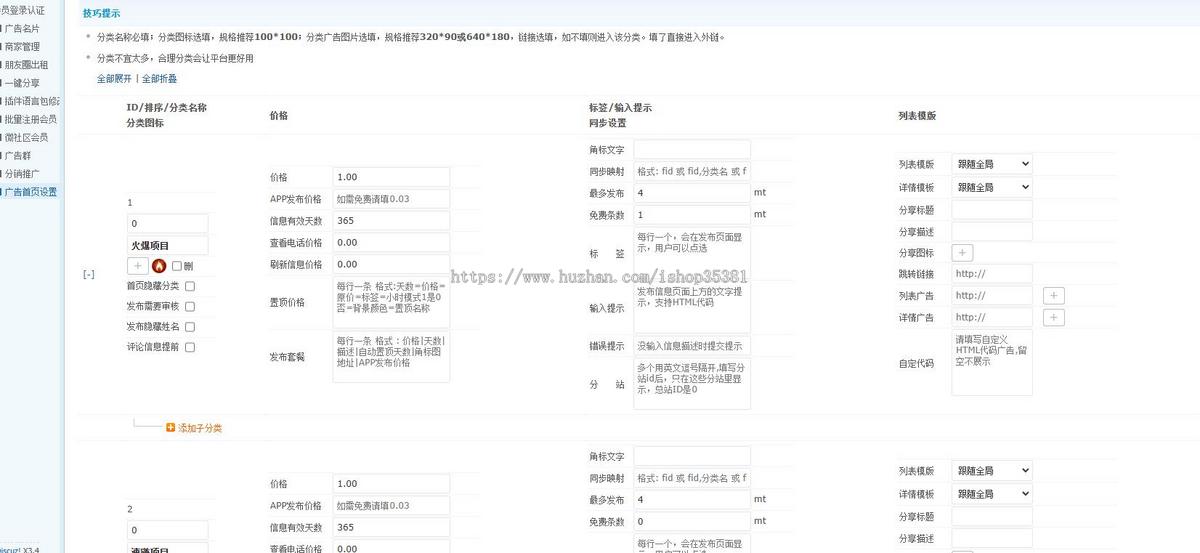Click the plus button beside 详情广告 field

pos(1054,317)
